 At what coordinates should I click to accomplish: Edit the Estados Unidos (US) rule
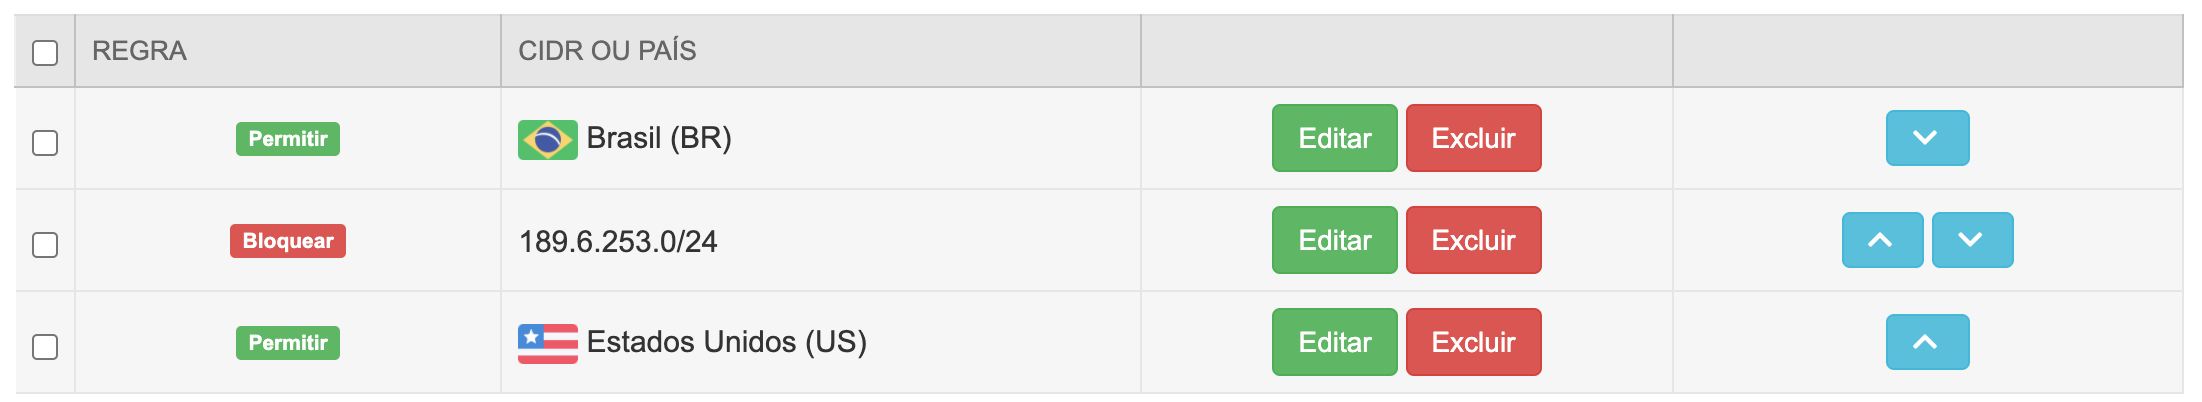(x=1334, y=342)
